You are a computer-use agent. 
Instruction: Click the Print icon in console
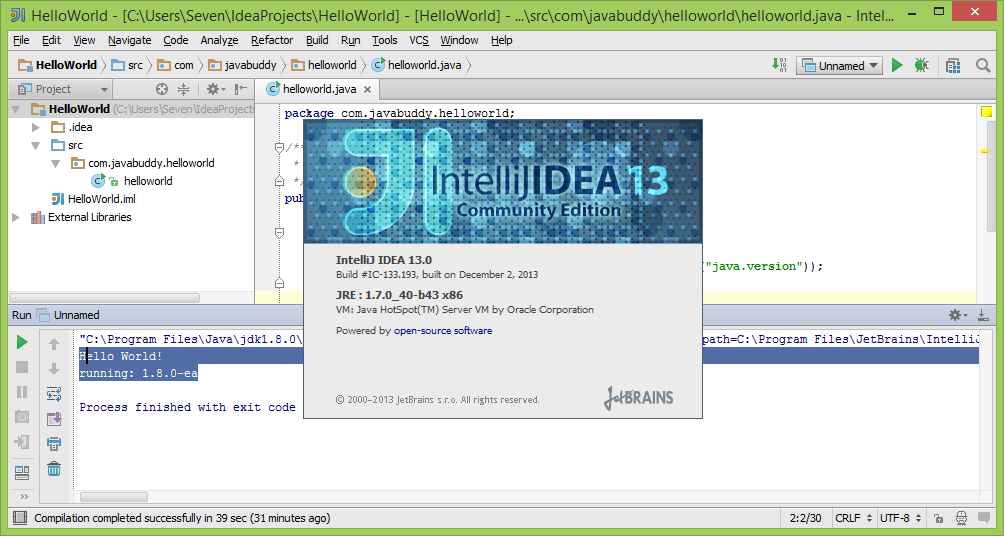pos(54,444)
